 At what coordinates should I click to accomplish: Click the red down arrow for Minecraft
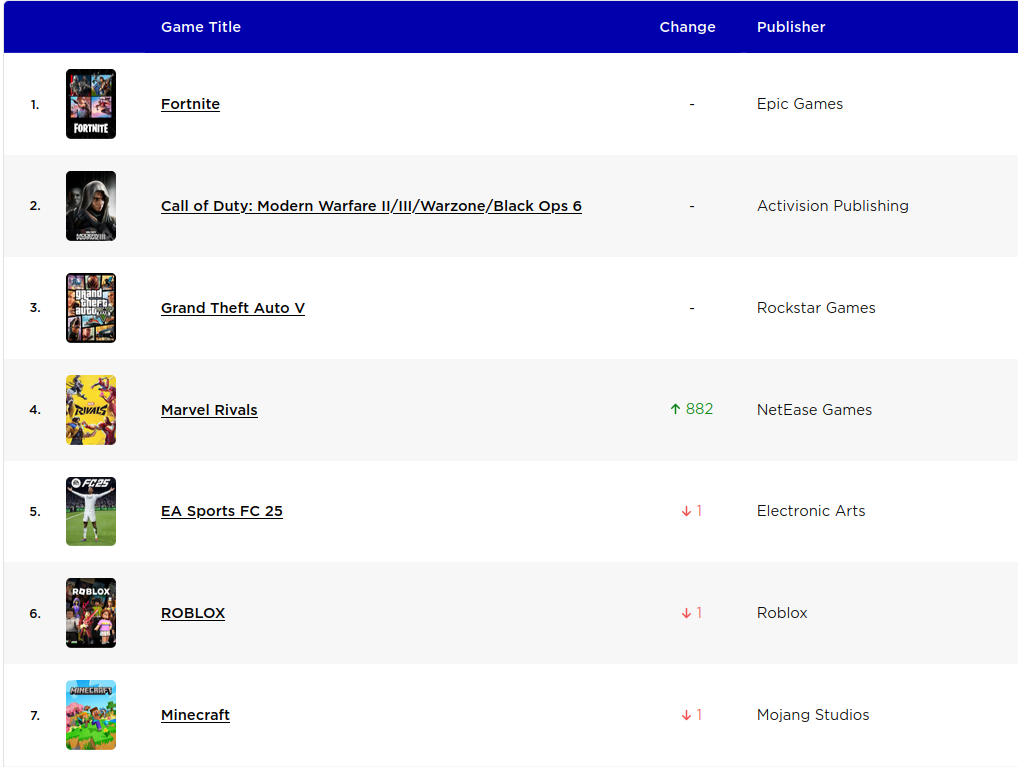[686, 715]
